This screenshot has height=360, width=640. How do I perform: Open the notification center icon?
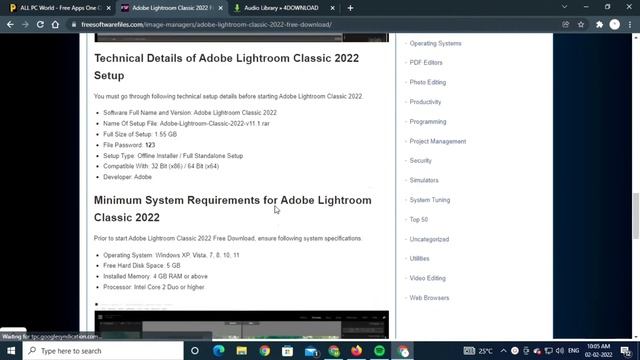click(626, 351)
